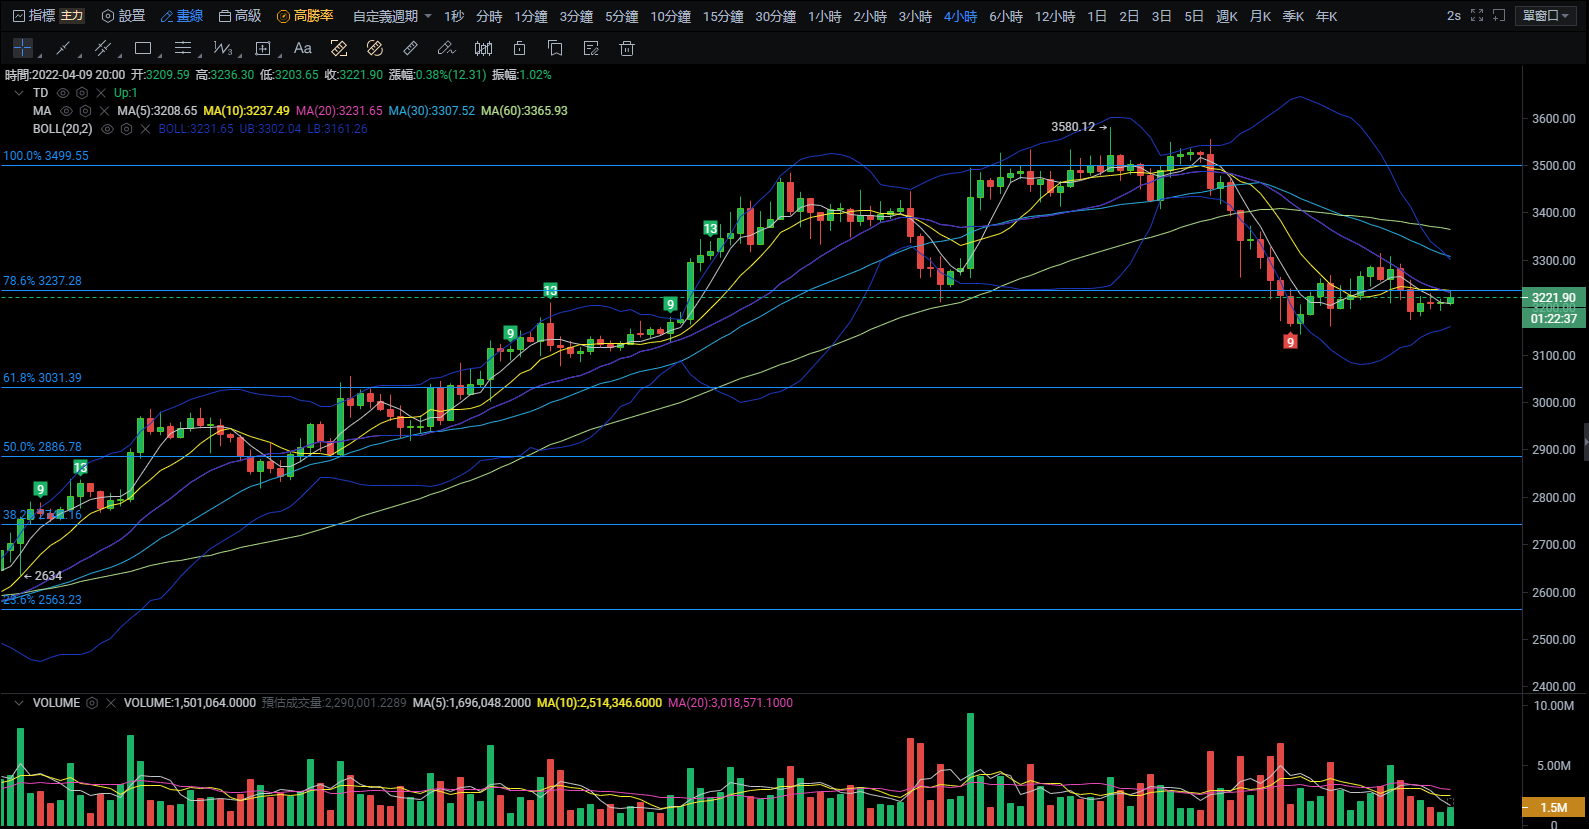Remove the MA indicator
The height and width of the screenshot is (829, 1589).
[x=104, y=111]
